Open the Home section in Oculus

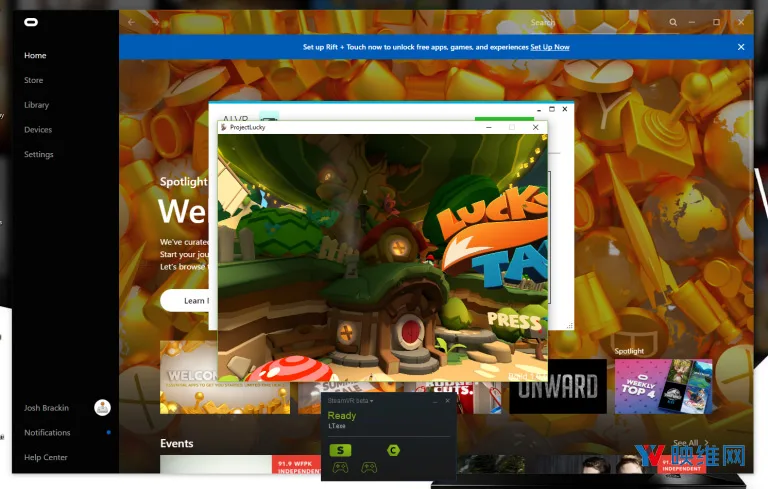coord(35,55)
